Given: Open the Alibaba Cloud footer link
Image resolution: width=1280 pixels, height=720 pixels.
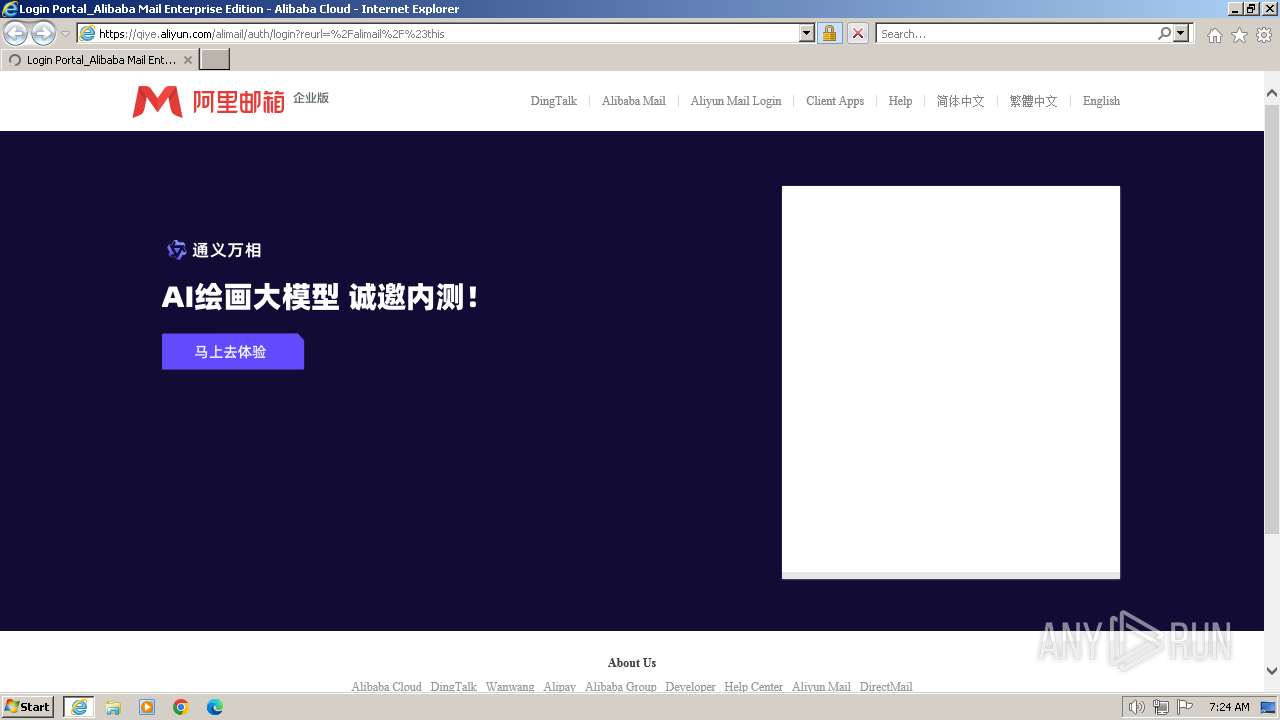Looking at the screenshot, I should click(386, 687).
